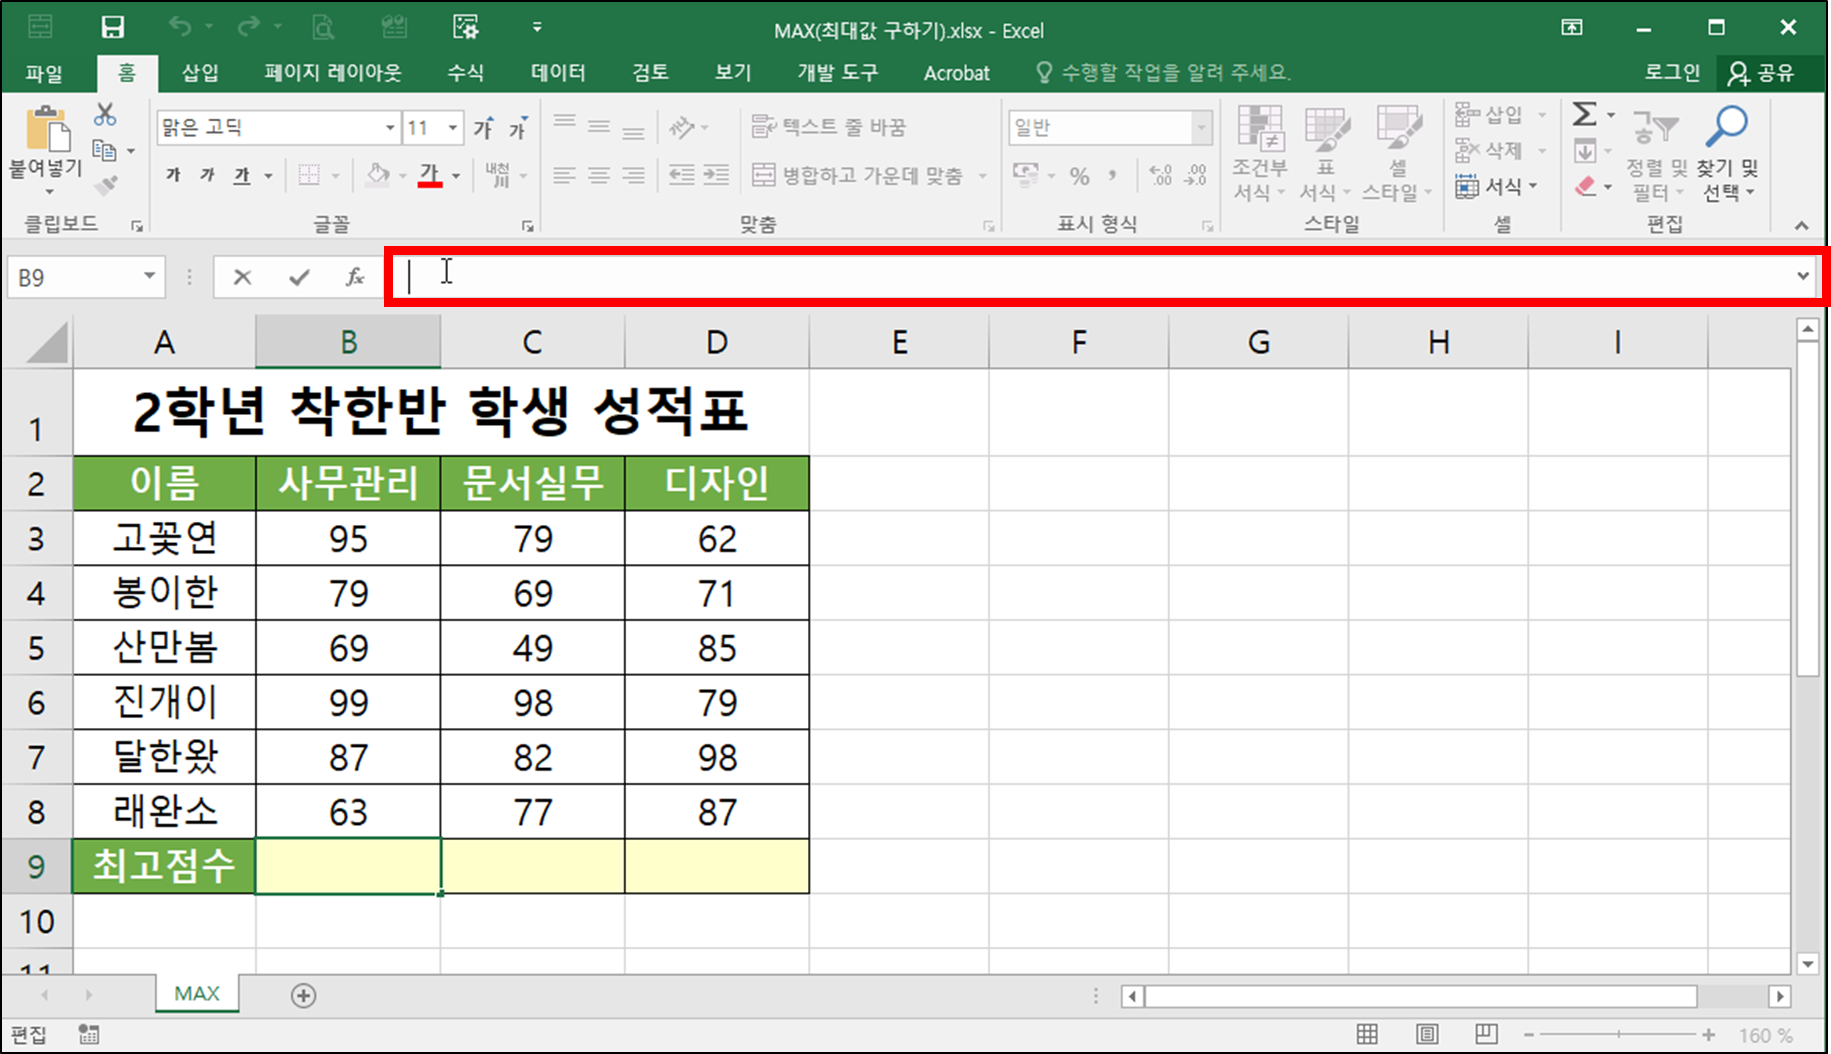The width and height of the screenshot is (1831, 1054).
Task: Toggle underline formatting
Action: pyautogui.click(x=240, y=174)
